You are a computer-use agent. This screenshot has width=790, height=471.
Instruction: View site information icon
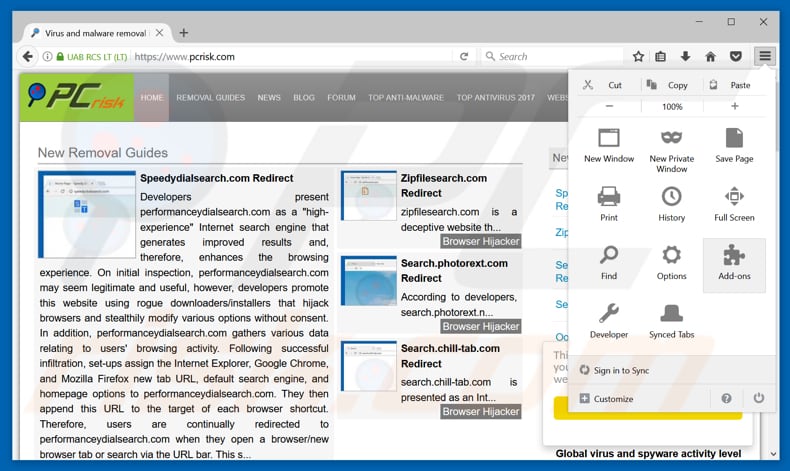47,56
